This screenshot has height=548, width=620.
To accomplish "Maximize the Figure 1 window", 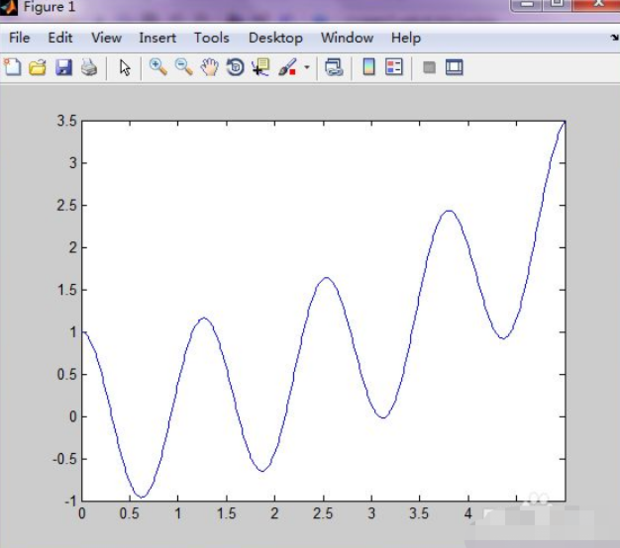I will (x=557, y=4).
